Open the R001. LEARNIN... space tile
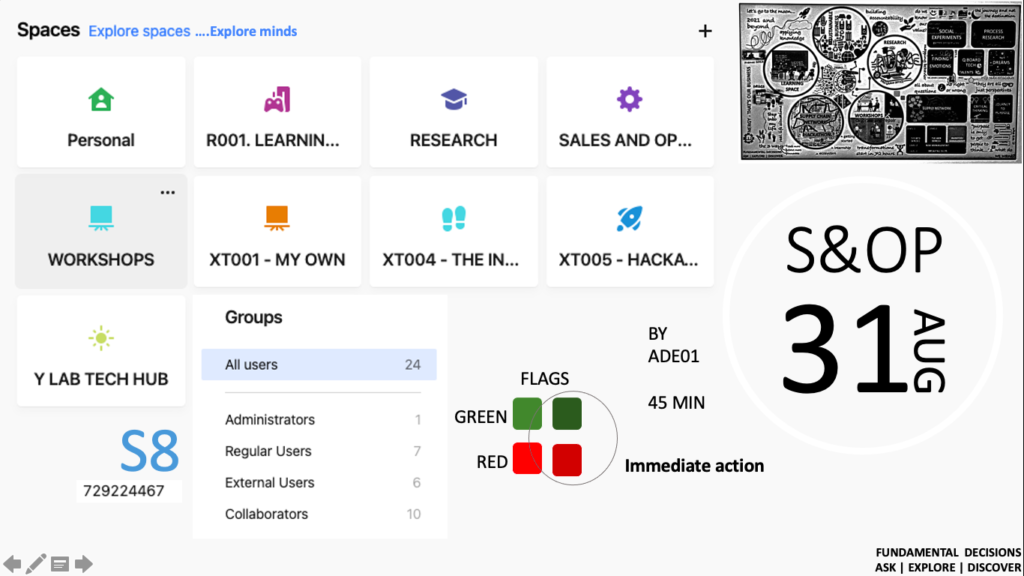Image resolution: width=1024 pixels, height=576 pixels. [x=277, y=112]
